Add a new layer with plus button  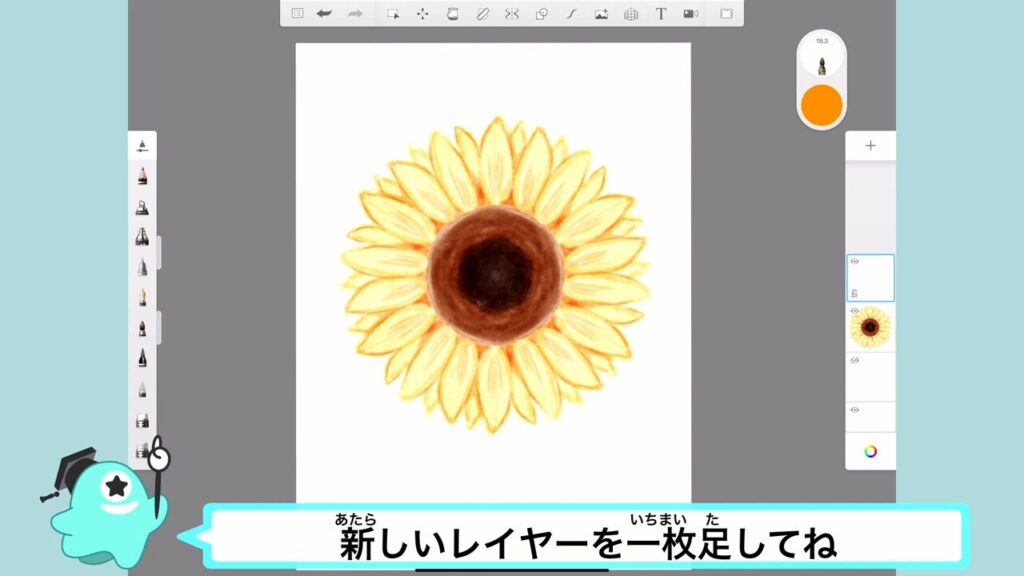pyautogui.click(x=870, y=146)
